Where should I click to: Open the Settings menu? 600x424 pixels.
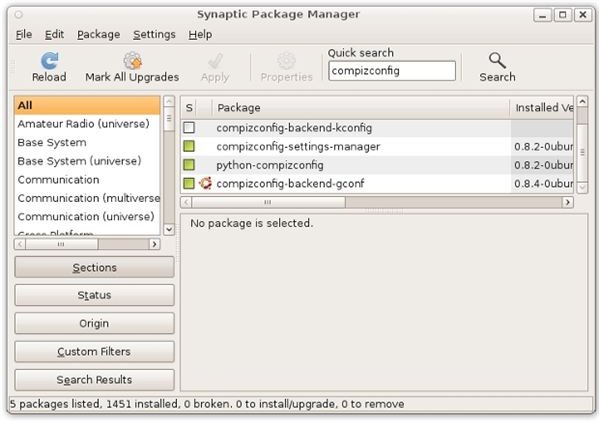(x=154, y=34)
